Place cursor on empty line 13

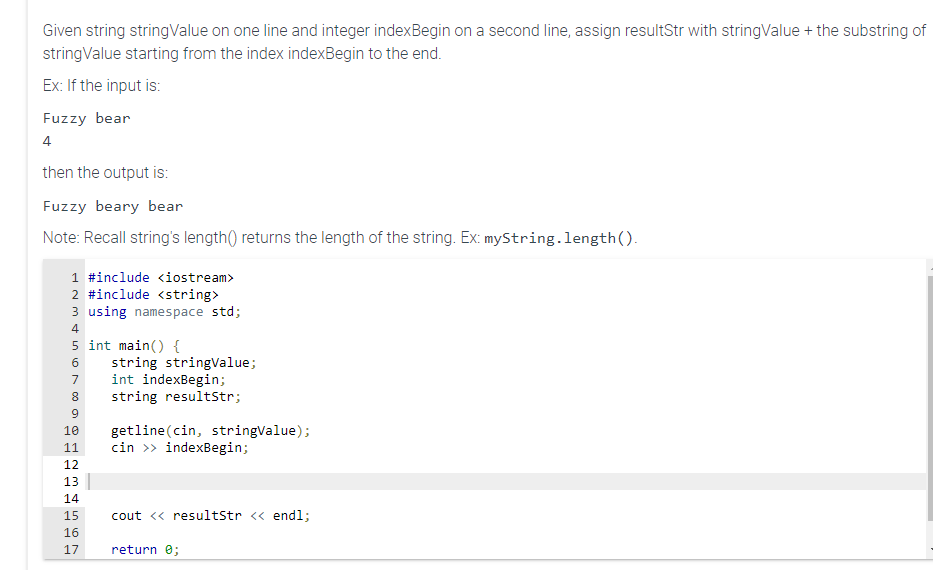tap(506, 481)
